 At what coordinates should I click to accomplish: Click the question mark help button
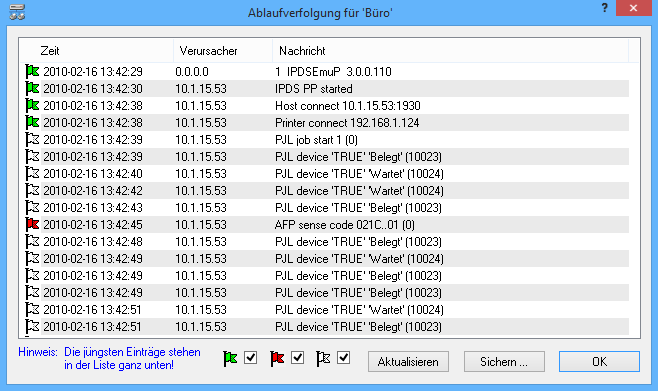[x=604, y=8]
